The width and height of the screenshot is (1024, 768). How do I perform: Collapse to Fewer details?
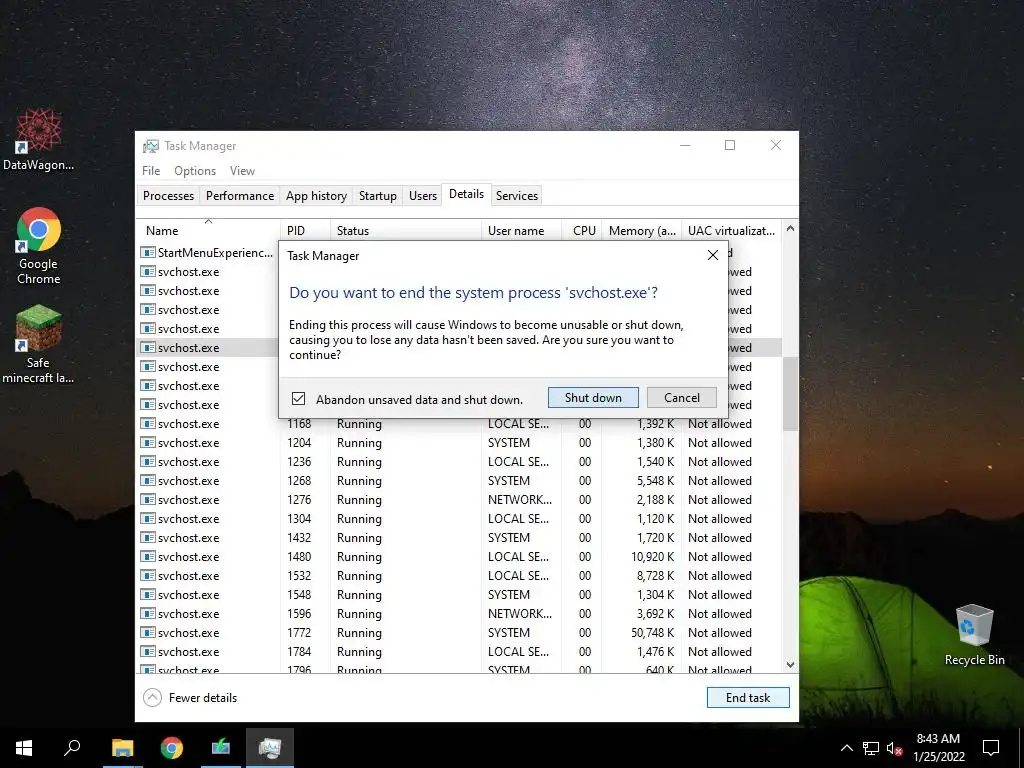pyautogui.click(x=190, y=697)
